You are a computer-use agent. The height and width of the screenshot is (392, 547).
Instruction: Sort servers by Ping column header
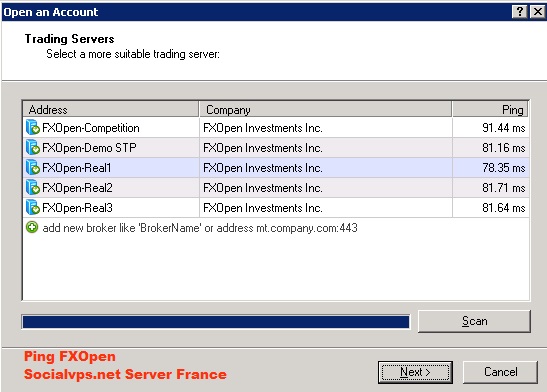pos(490,110)
